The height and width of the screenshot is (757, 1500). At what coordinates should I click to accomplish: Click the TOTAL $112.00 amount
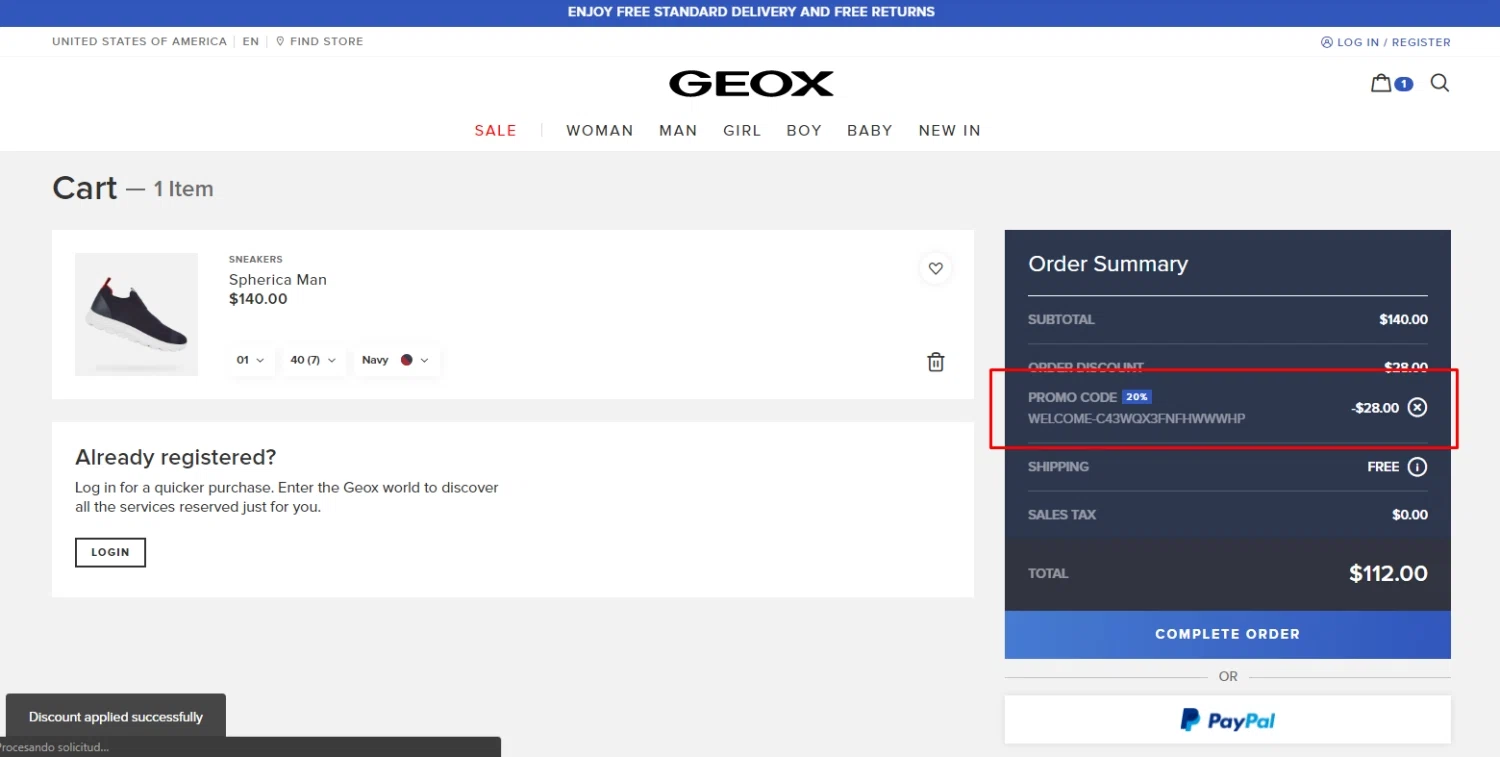click(x=1388, y=573)
